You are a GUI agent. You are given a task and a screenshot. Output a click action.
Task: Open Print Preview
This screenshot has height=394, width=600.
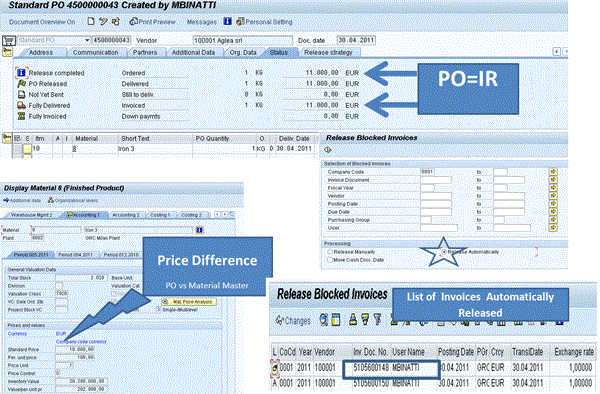pos(152,22)
